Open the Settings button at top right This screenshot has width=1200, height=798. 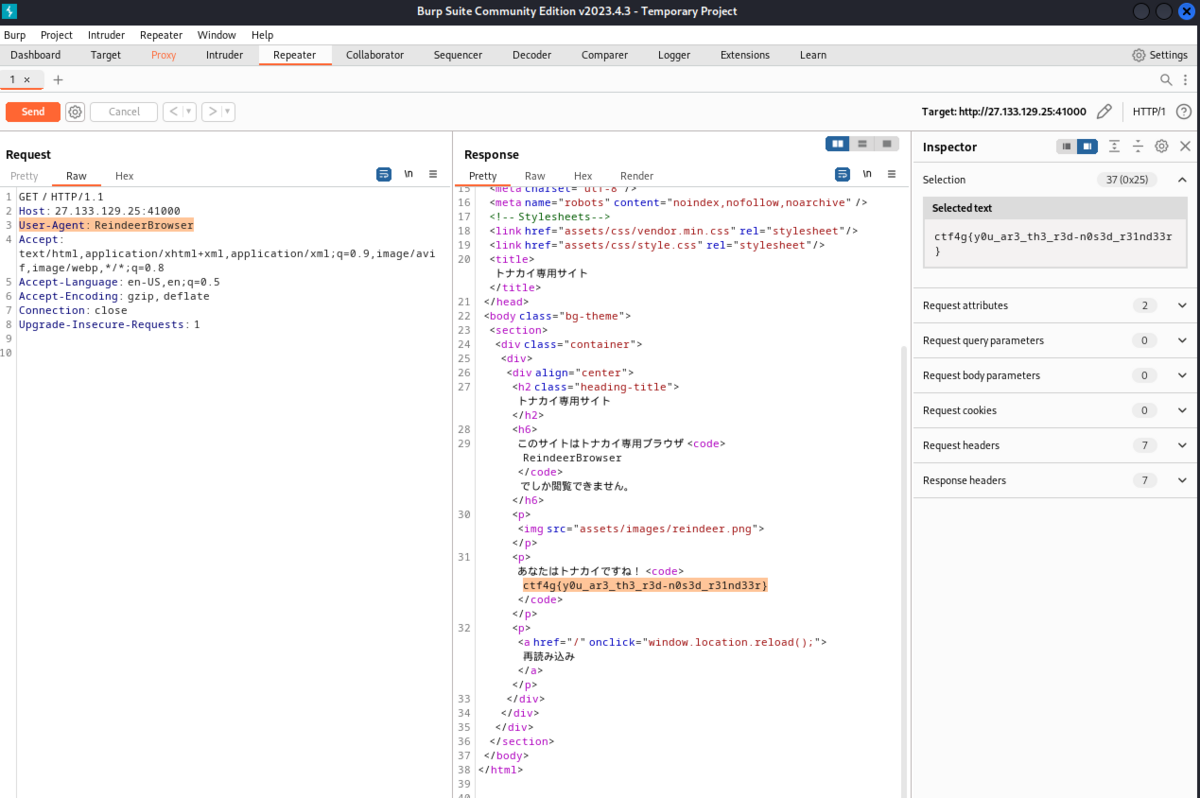click(x=1160, y=55)
